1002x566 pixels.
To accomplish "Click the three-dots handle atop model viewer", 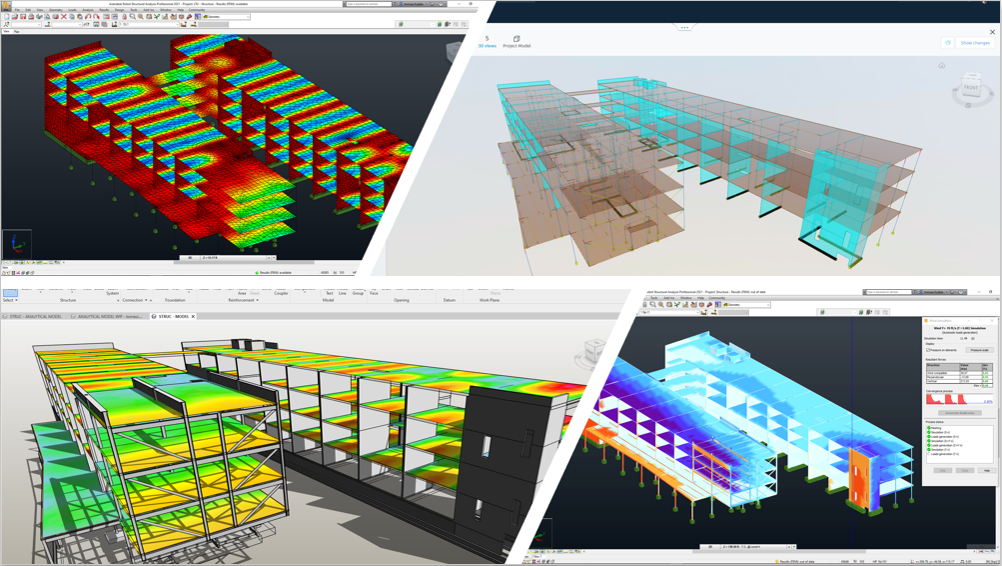I will coord(684,27).
